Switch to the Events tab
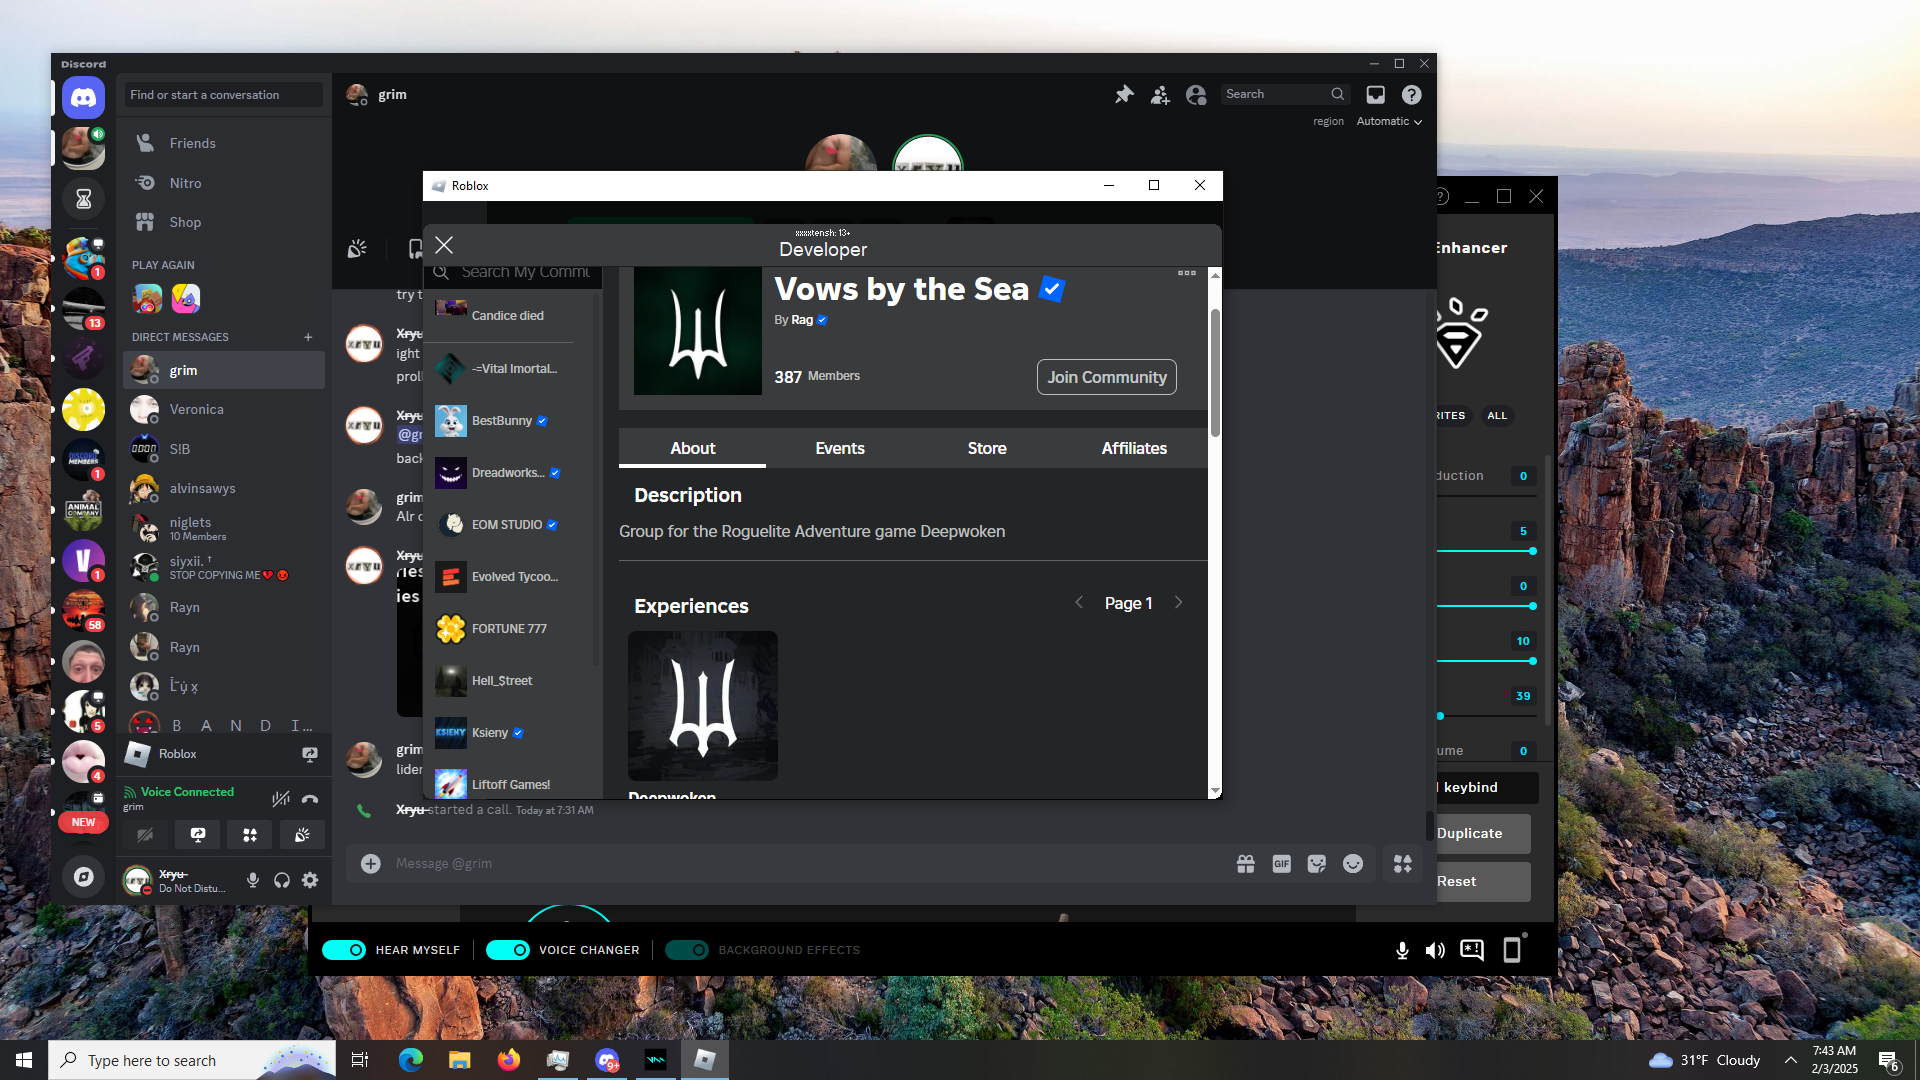The width and height of the screenshot is (1920, 1080). pyautogui.click(x=839, y=448)
